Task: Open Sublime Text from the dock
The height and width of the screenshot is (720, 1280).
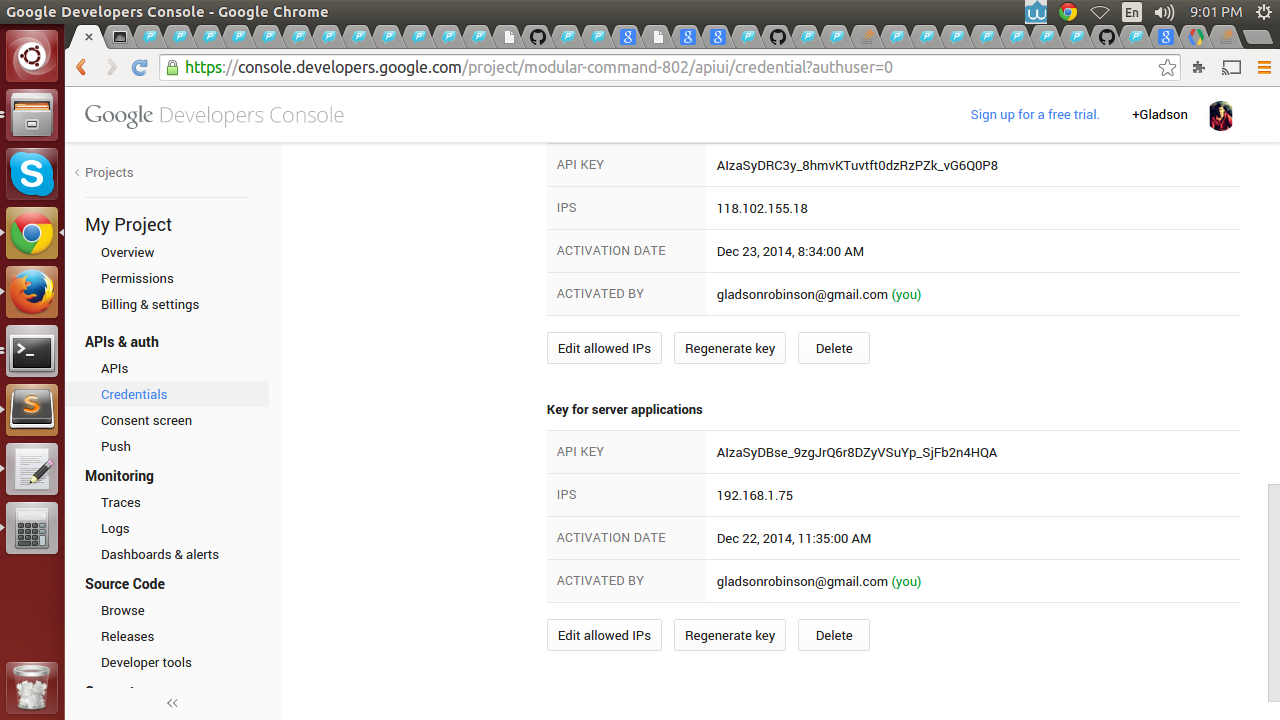Action: click(x=32, y=410)
